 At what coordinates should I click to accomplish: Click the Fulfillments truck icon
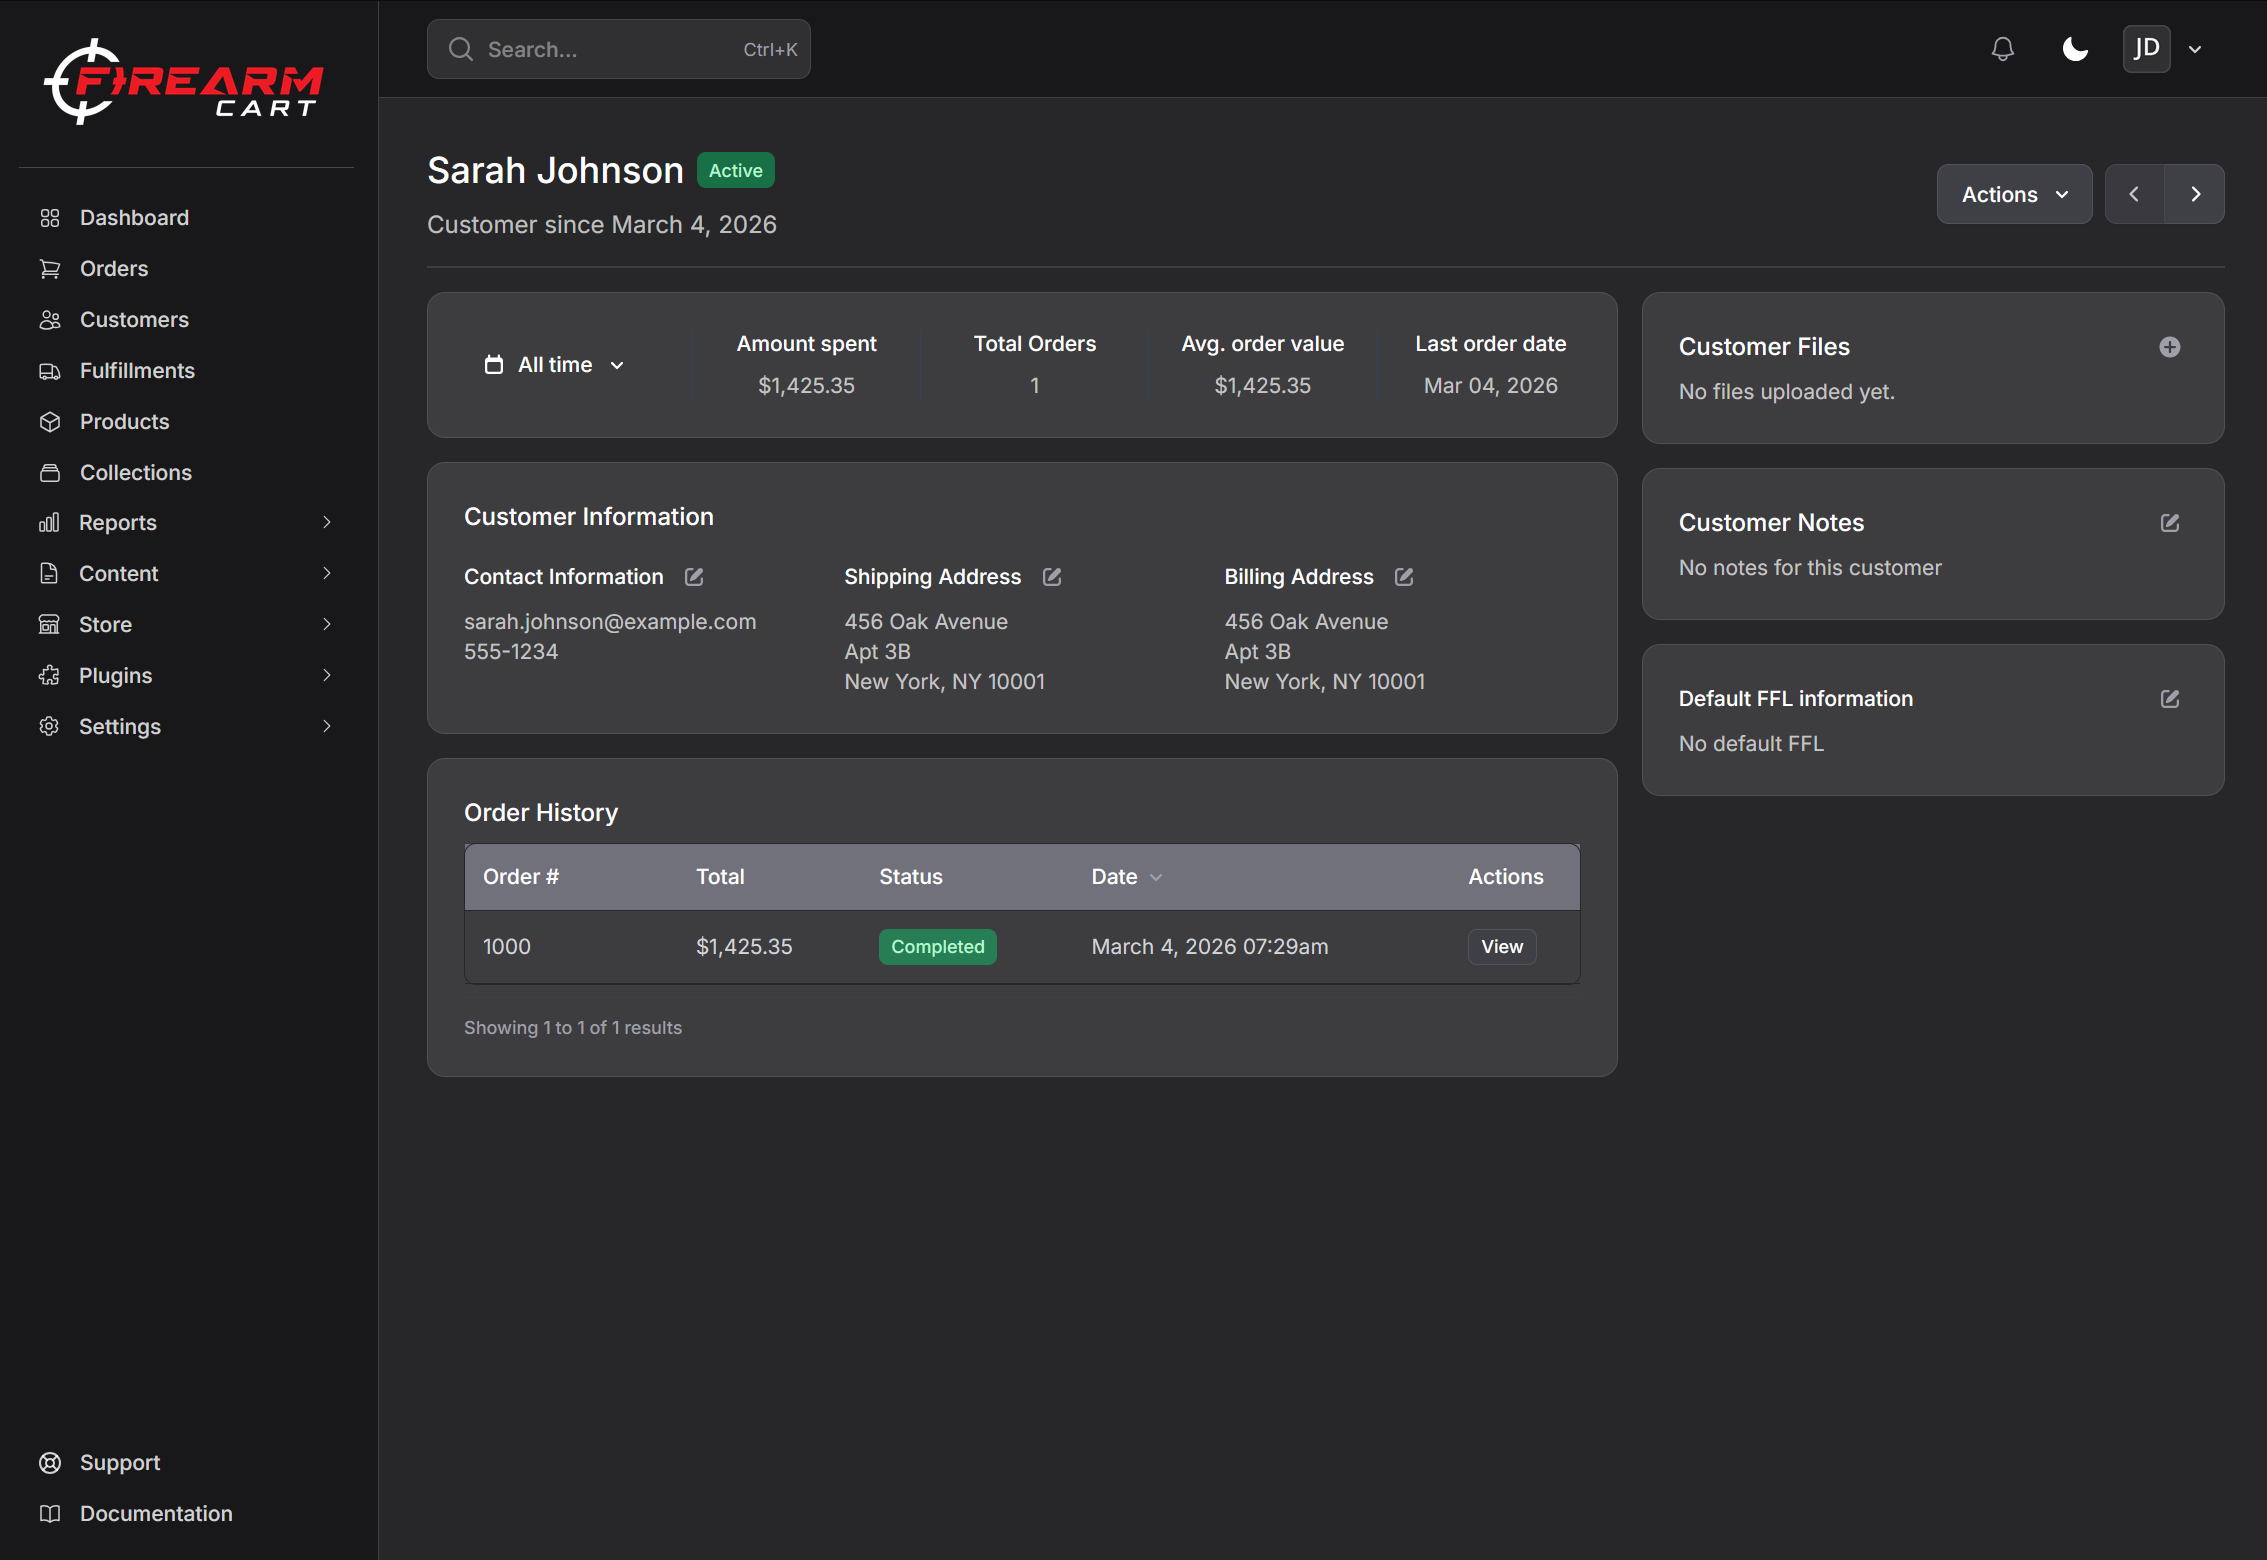click(50, 371)
